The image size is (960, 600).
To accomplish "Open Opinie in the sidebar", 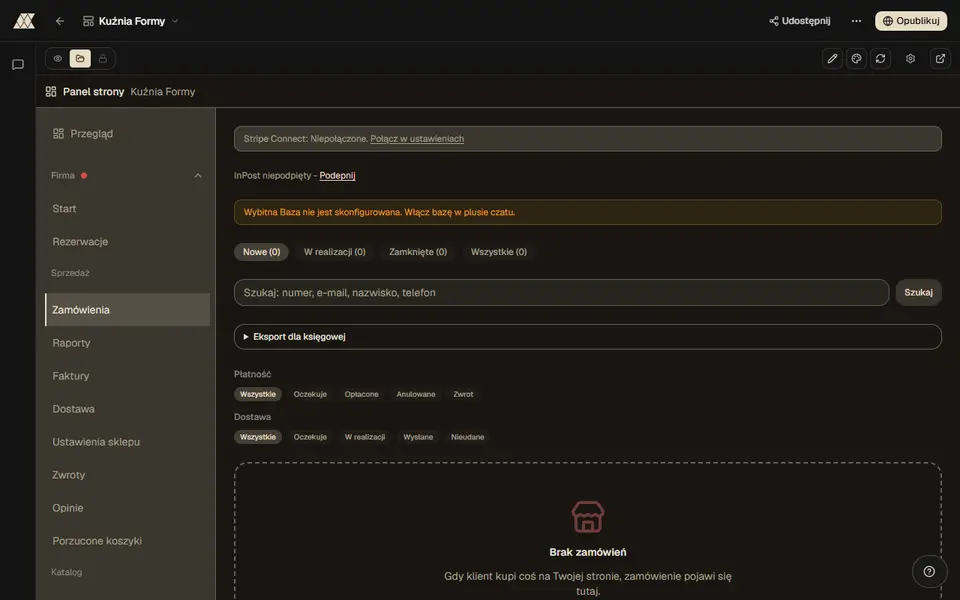I will point(127,508).
